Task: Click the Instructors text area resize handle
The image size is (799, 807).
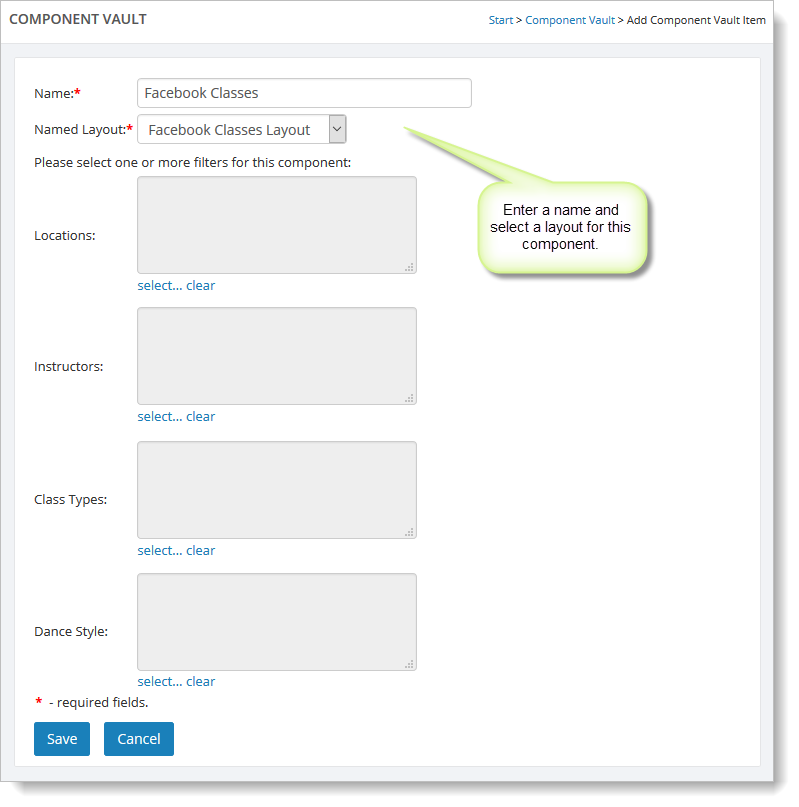Action: pyautogui.click(x=409, y=398)
